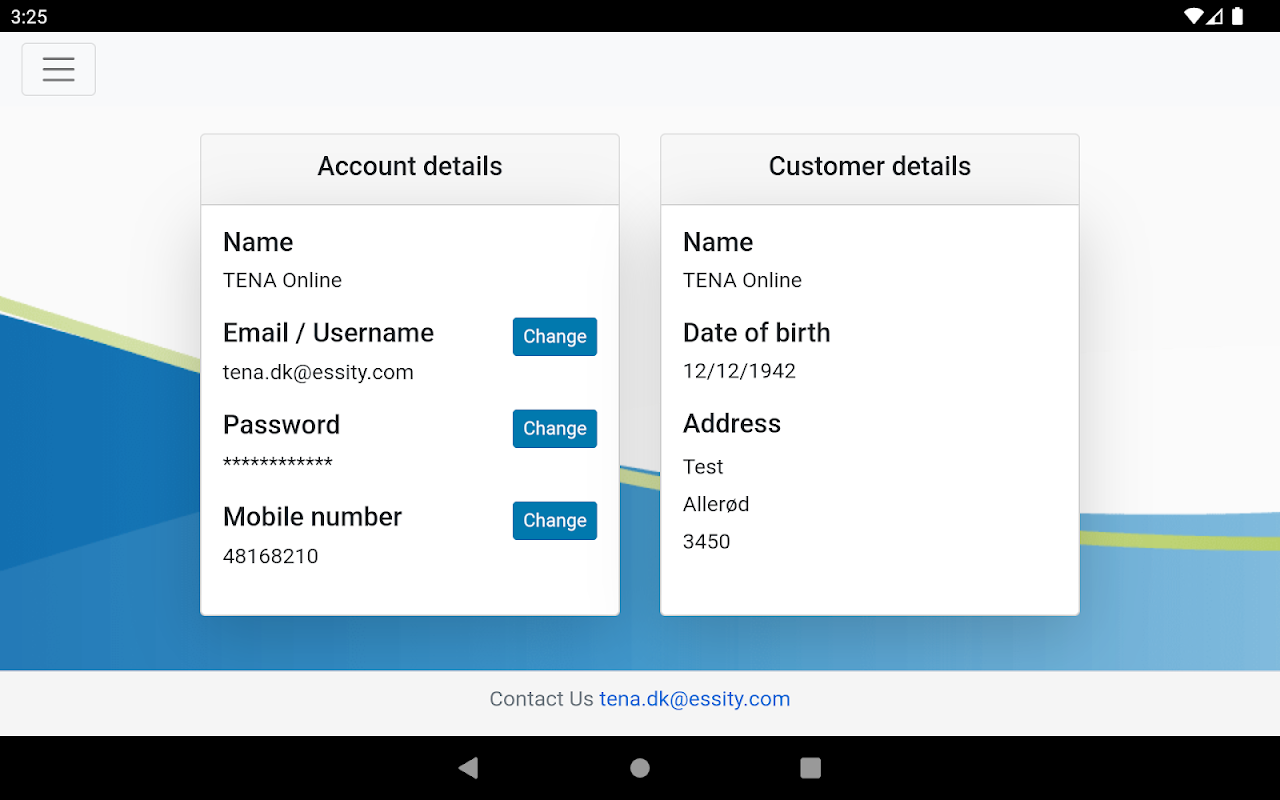Image resolution: width=1280 pixels, height=800 pixels.
Task: Tap the Android back button
Action: point(468,768)
